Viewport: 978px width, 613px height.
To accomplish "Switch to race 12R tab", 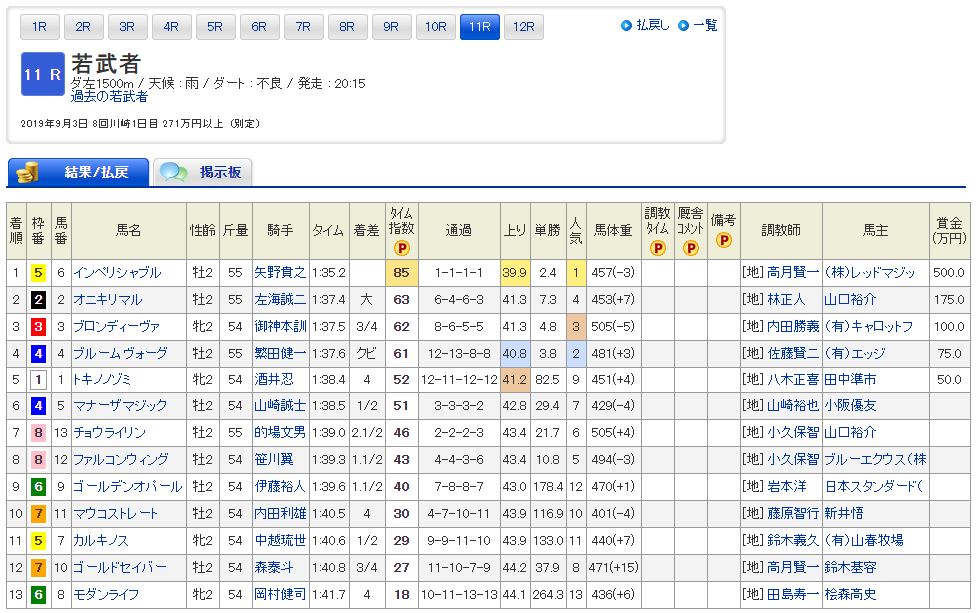I will 524,27.
